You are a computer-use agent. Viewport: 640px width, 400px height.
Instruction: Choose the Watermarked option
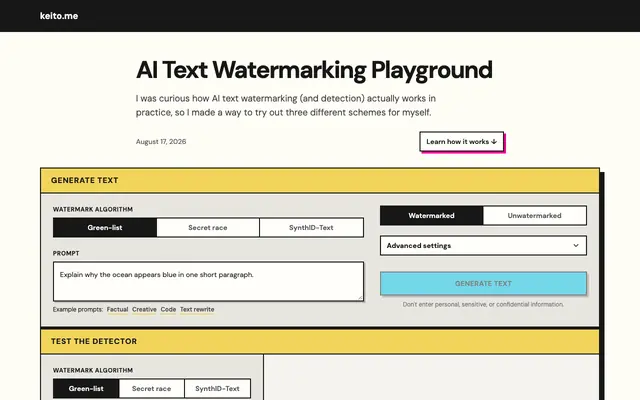pyautogui.click(x=431, y=216)
